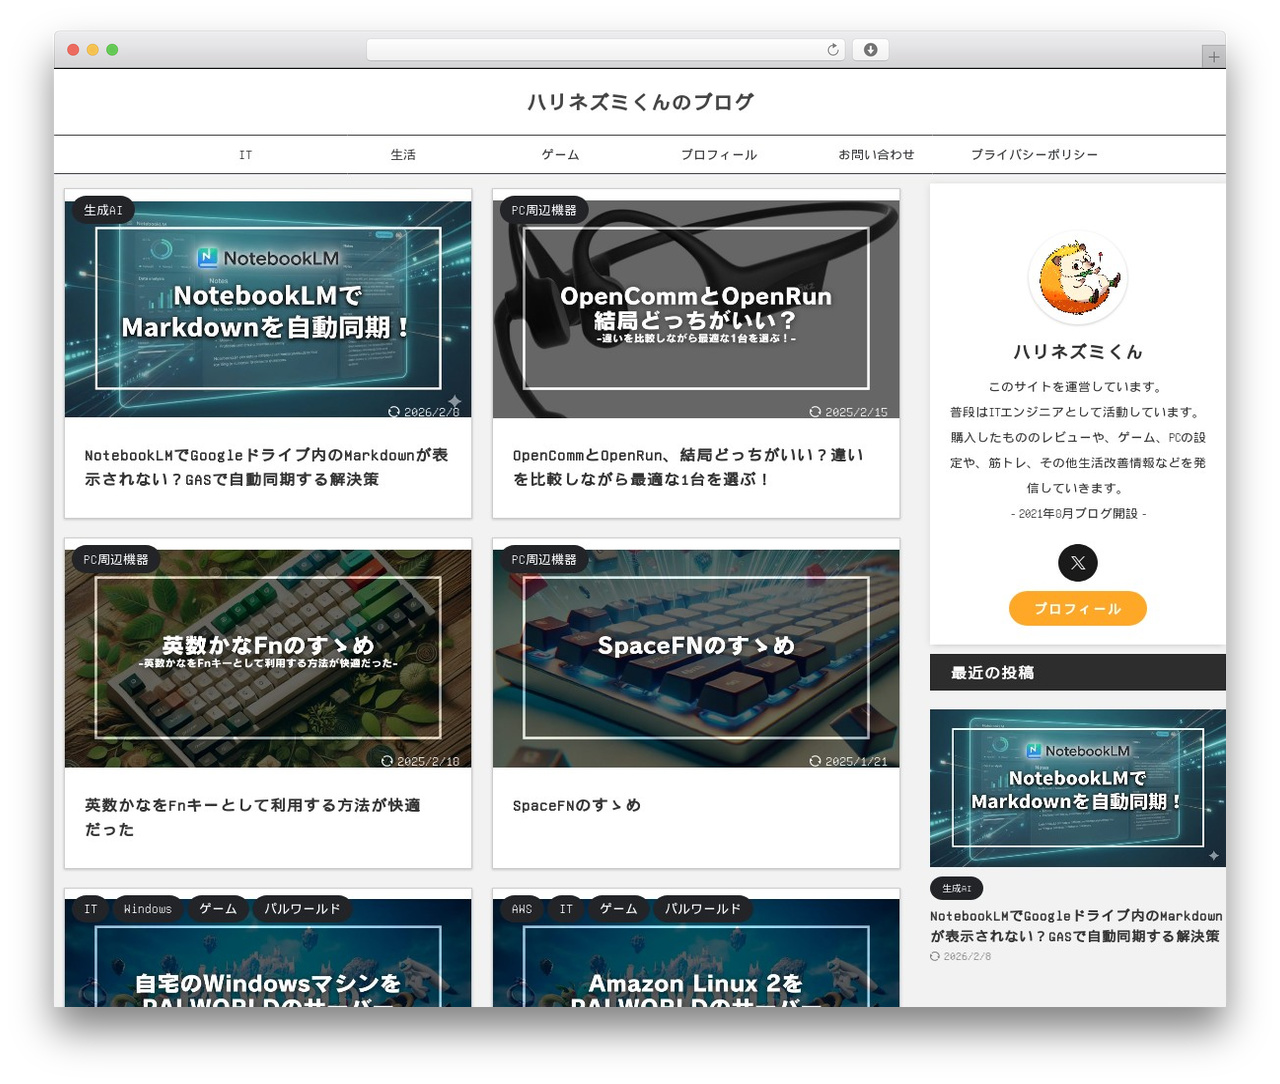
Task: Open sidebar recent post NotebookLM title link
Action: click(x=1076, y=926)
